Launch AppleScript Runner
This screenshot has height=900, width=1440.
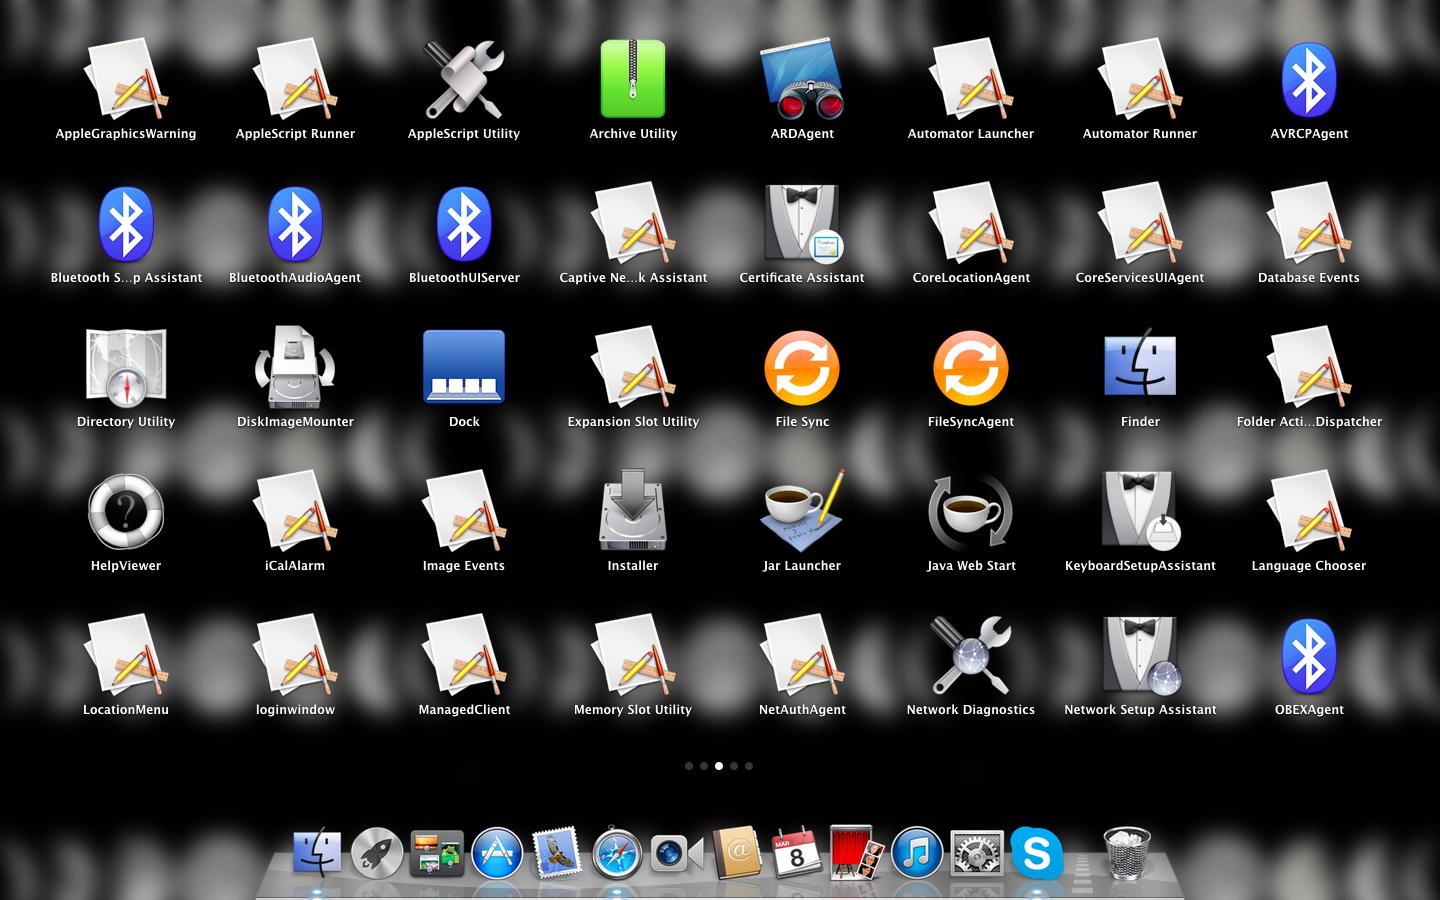pos(295,79)
